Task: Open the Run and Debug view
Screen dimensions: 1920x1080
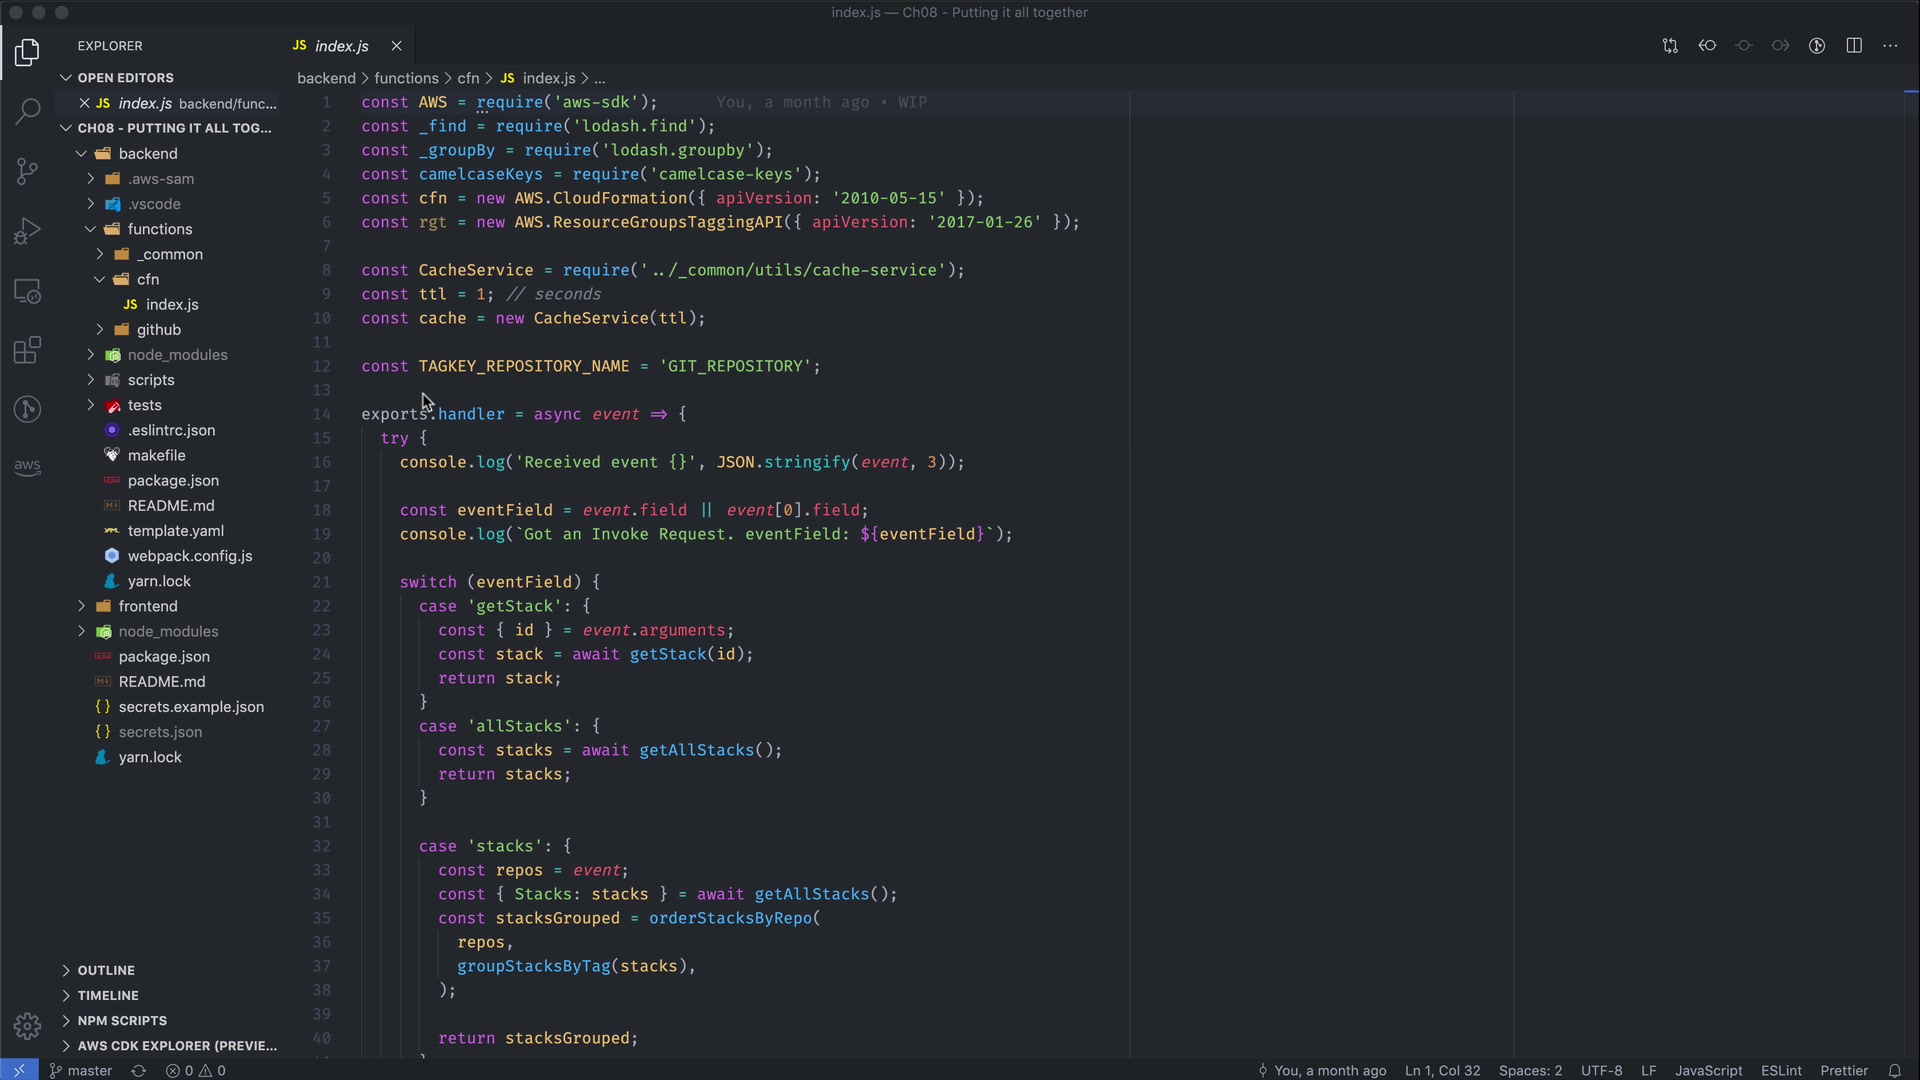Action: coord(27,231)
